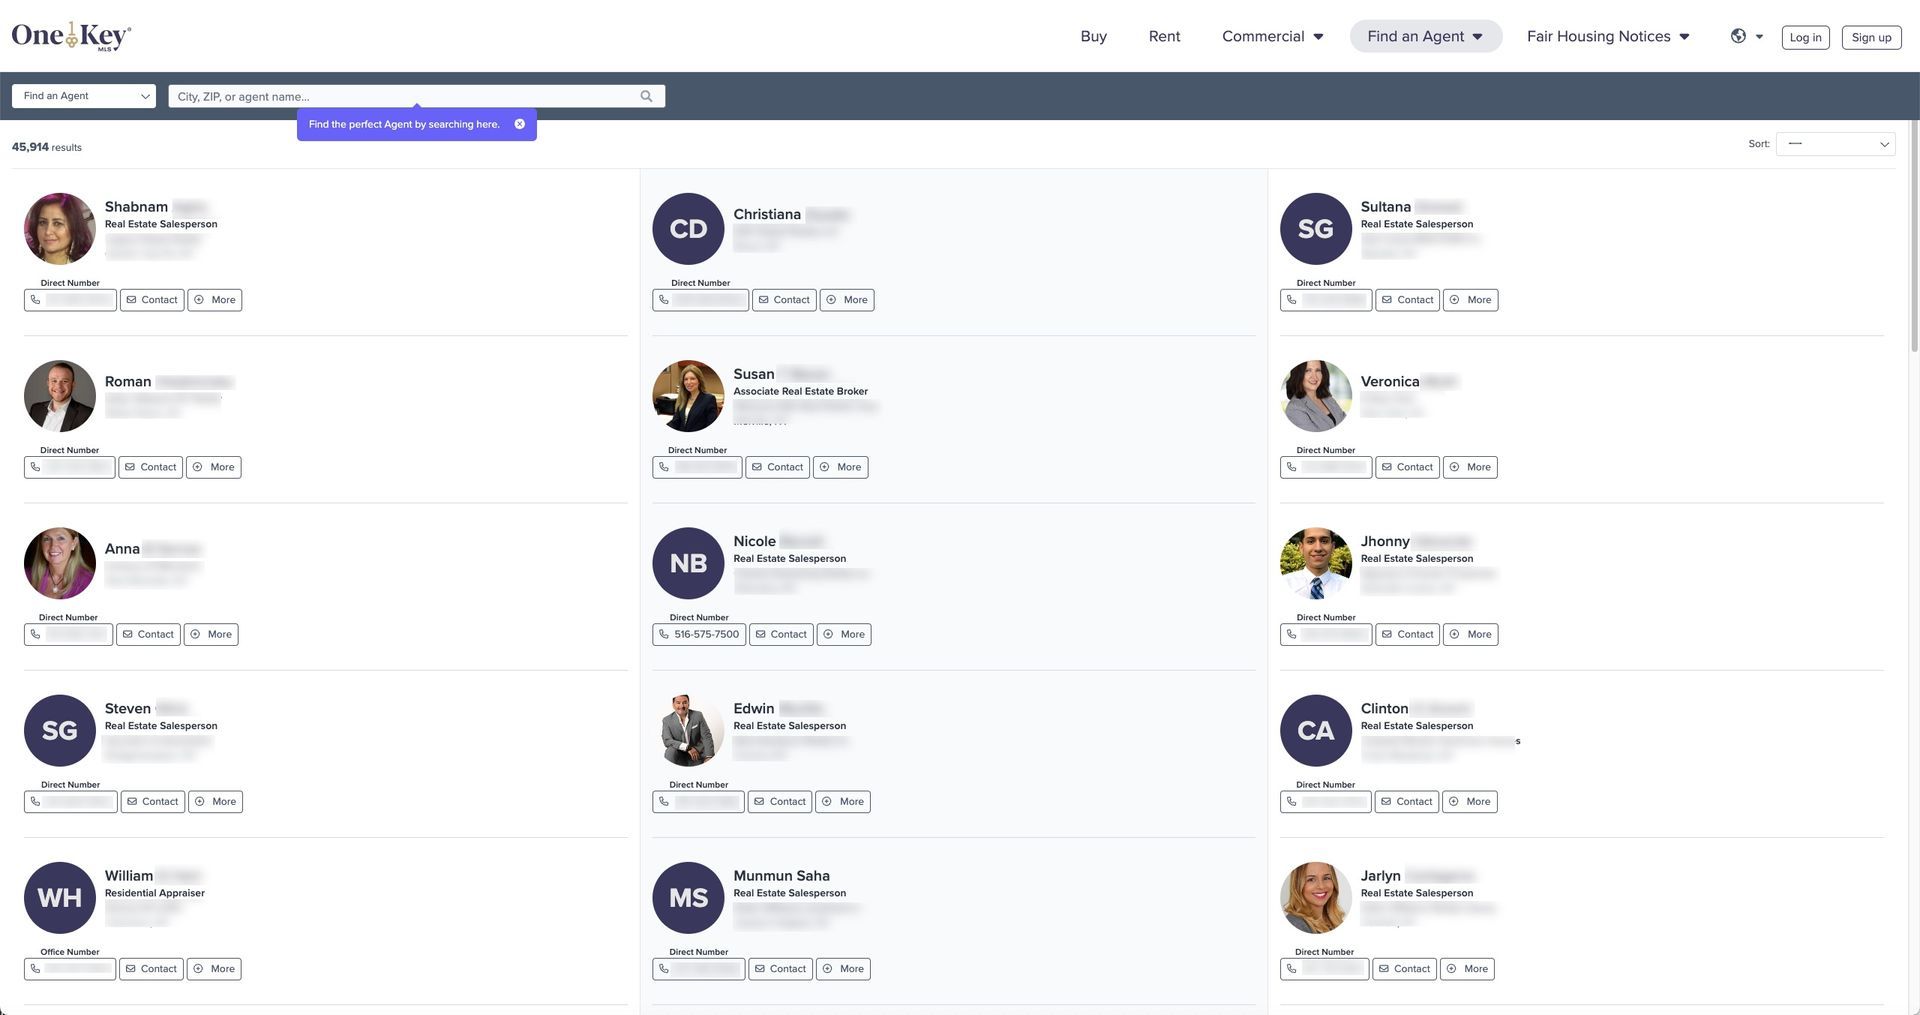Open Veronica's profile photo

coord(1316,396)
